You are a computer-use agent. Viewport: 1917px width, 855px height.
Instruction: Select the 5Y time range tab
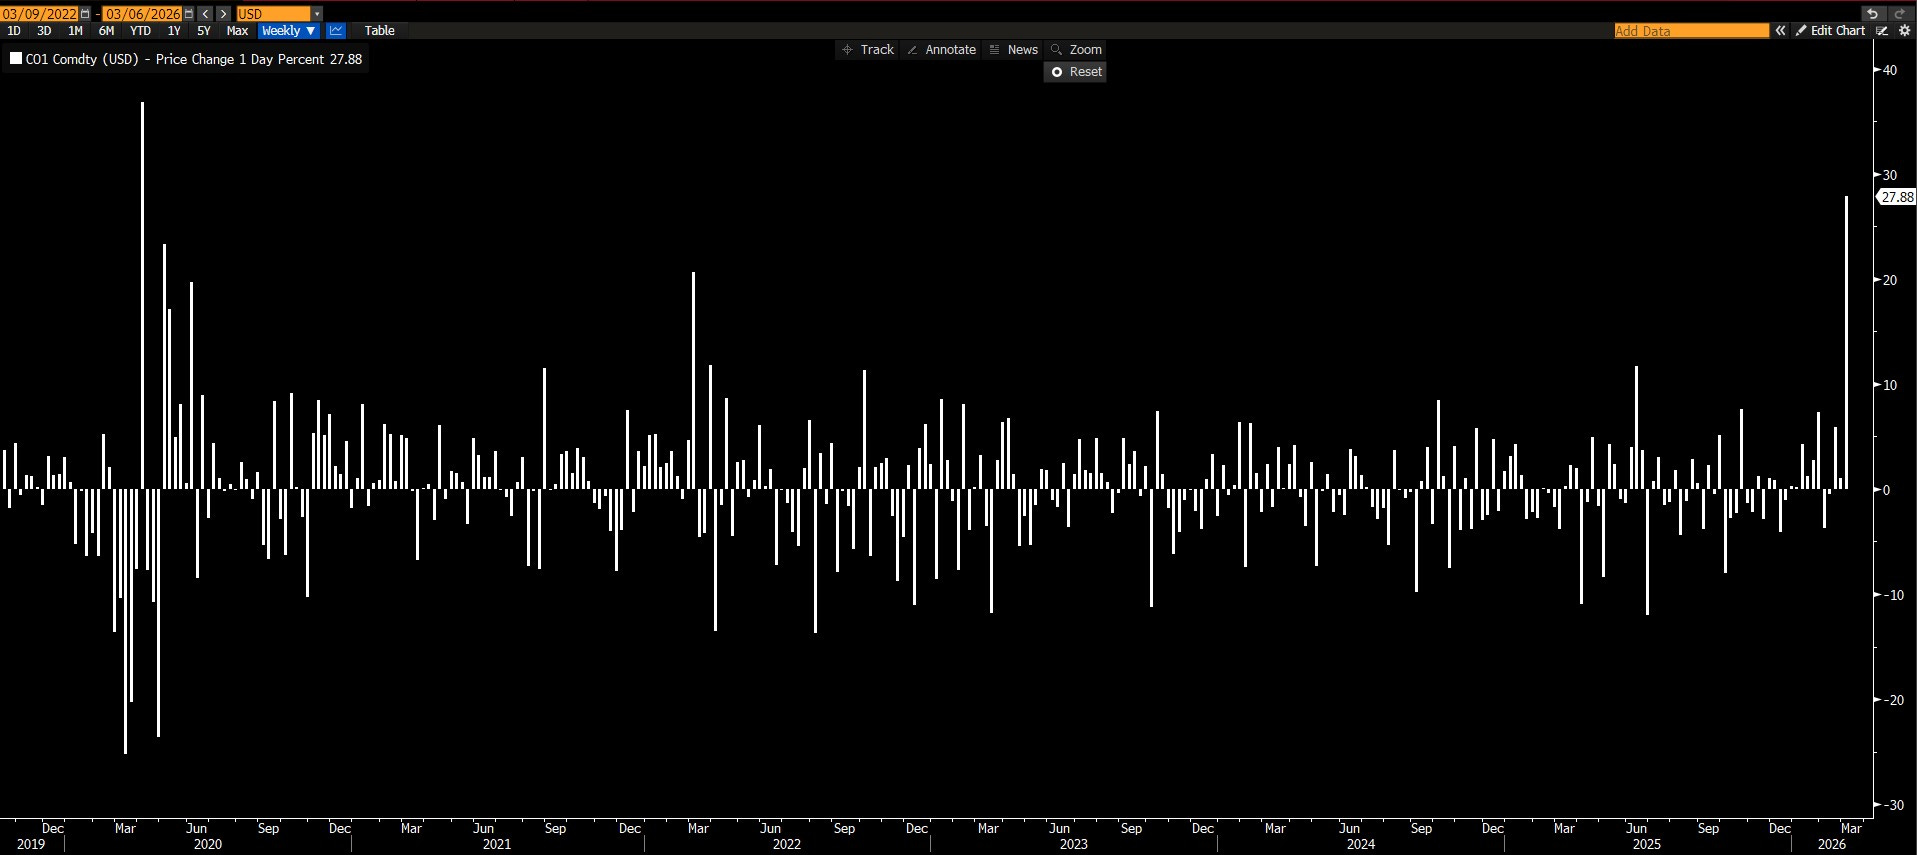203,31
